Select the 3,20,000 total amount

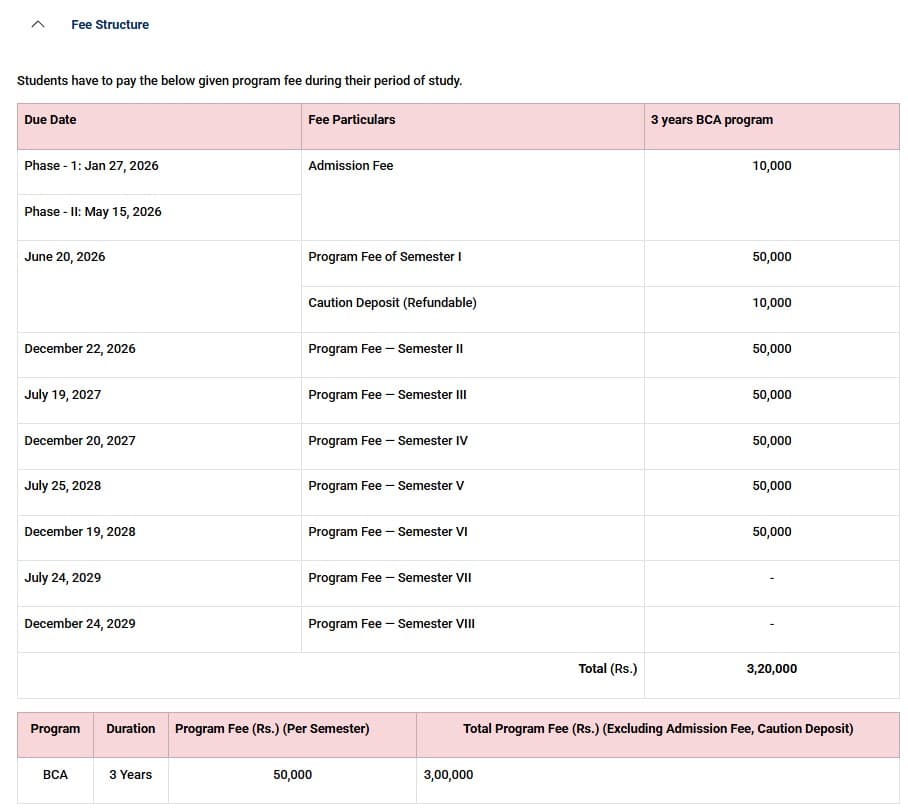[771, 668]
